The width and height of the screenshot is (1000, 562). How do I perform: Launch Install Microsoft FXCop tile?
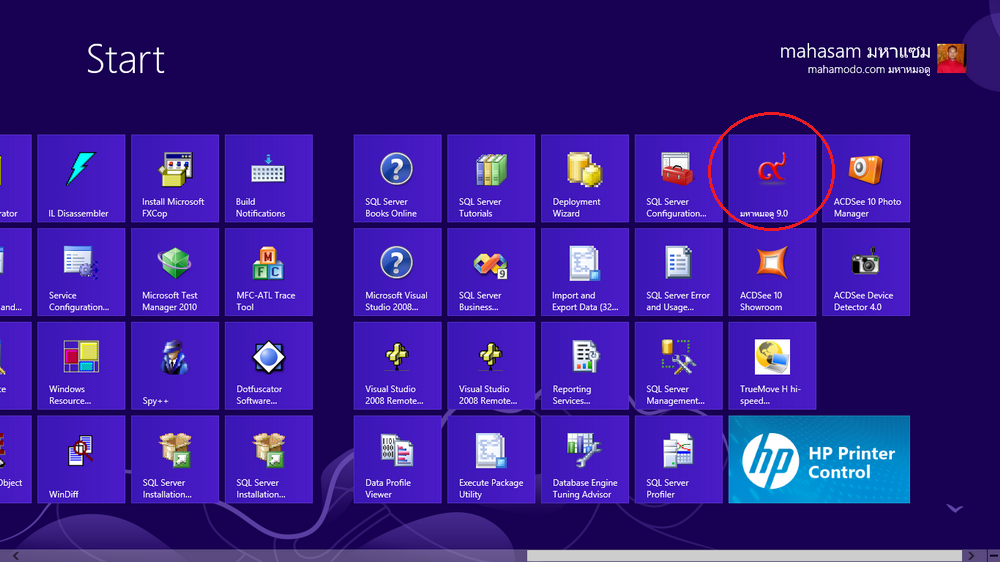(175, 178)
